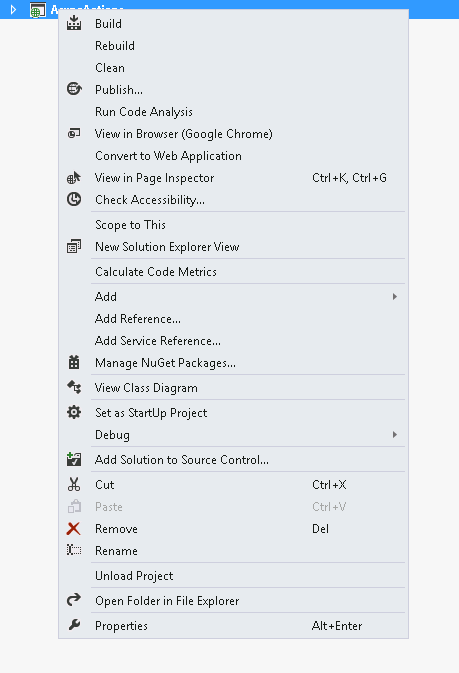The width and height of the screenshot is (459, 673).
Task: Click the View in Browser icon
Action: [x=74, y=133]
